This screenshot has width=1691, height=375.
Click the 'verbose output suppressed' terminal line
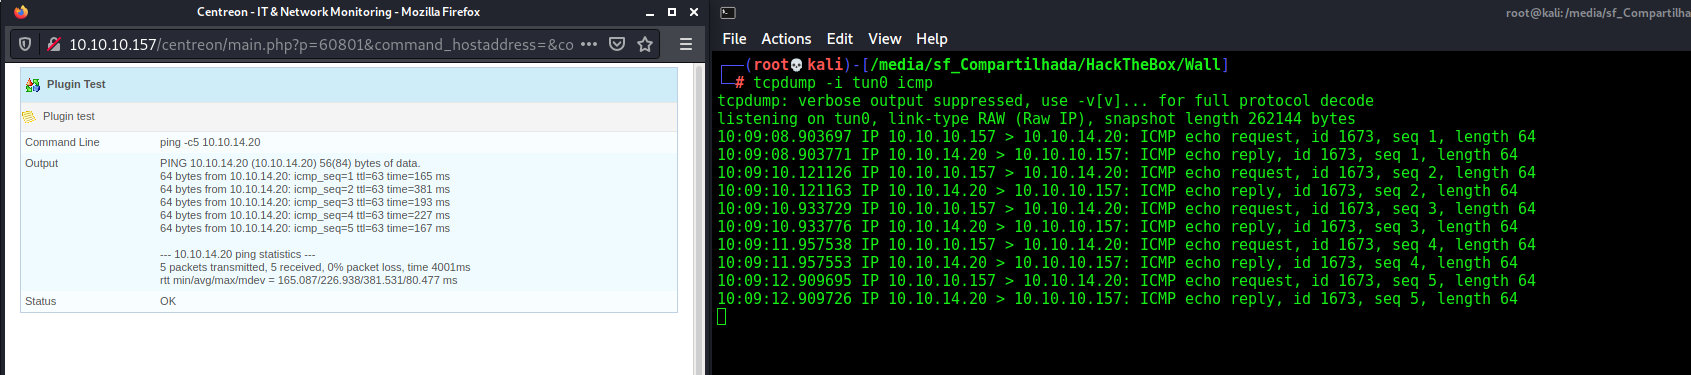tap(1045, 101)
